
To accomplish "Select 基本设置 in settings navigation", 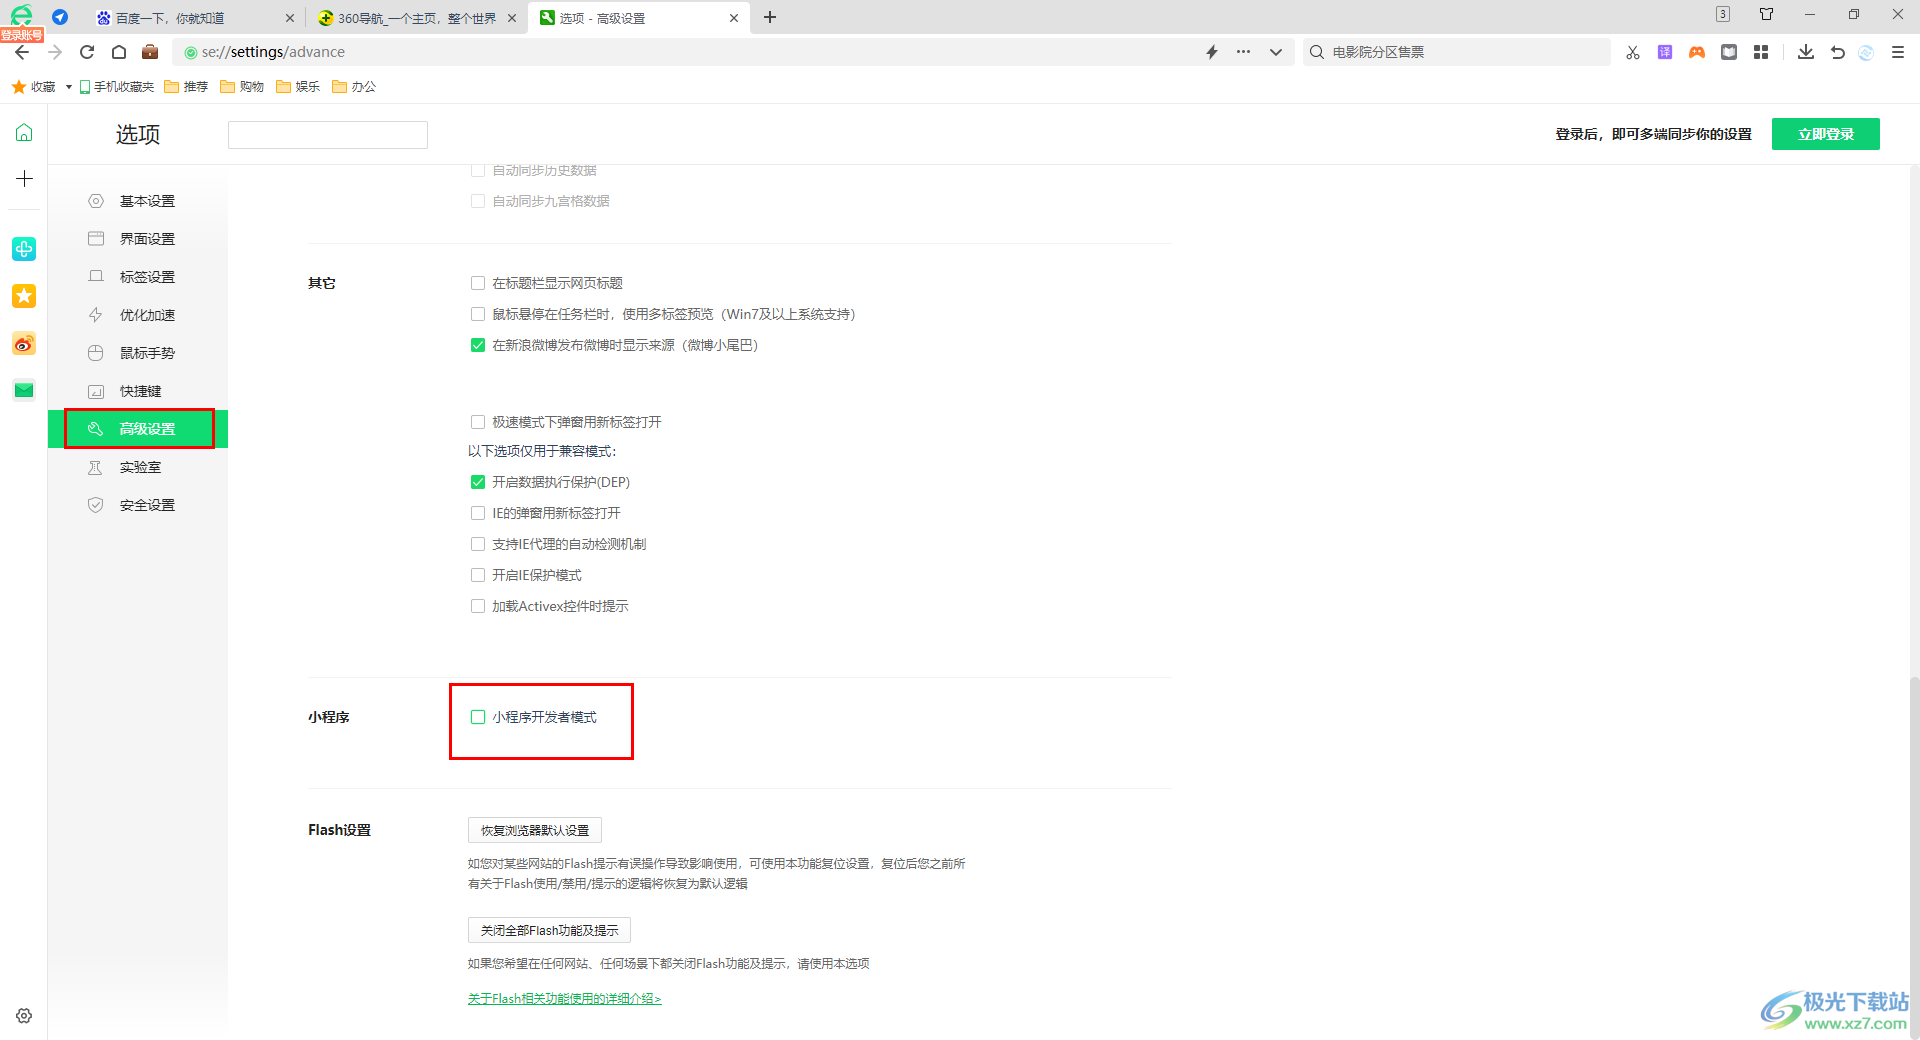I will [x=138, y=201].
